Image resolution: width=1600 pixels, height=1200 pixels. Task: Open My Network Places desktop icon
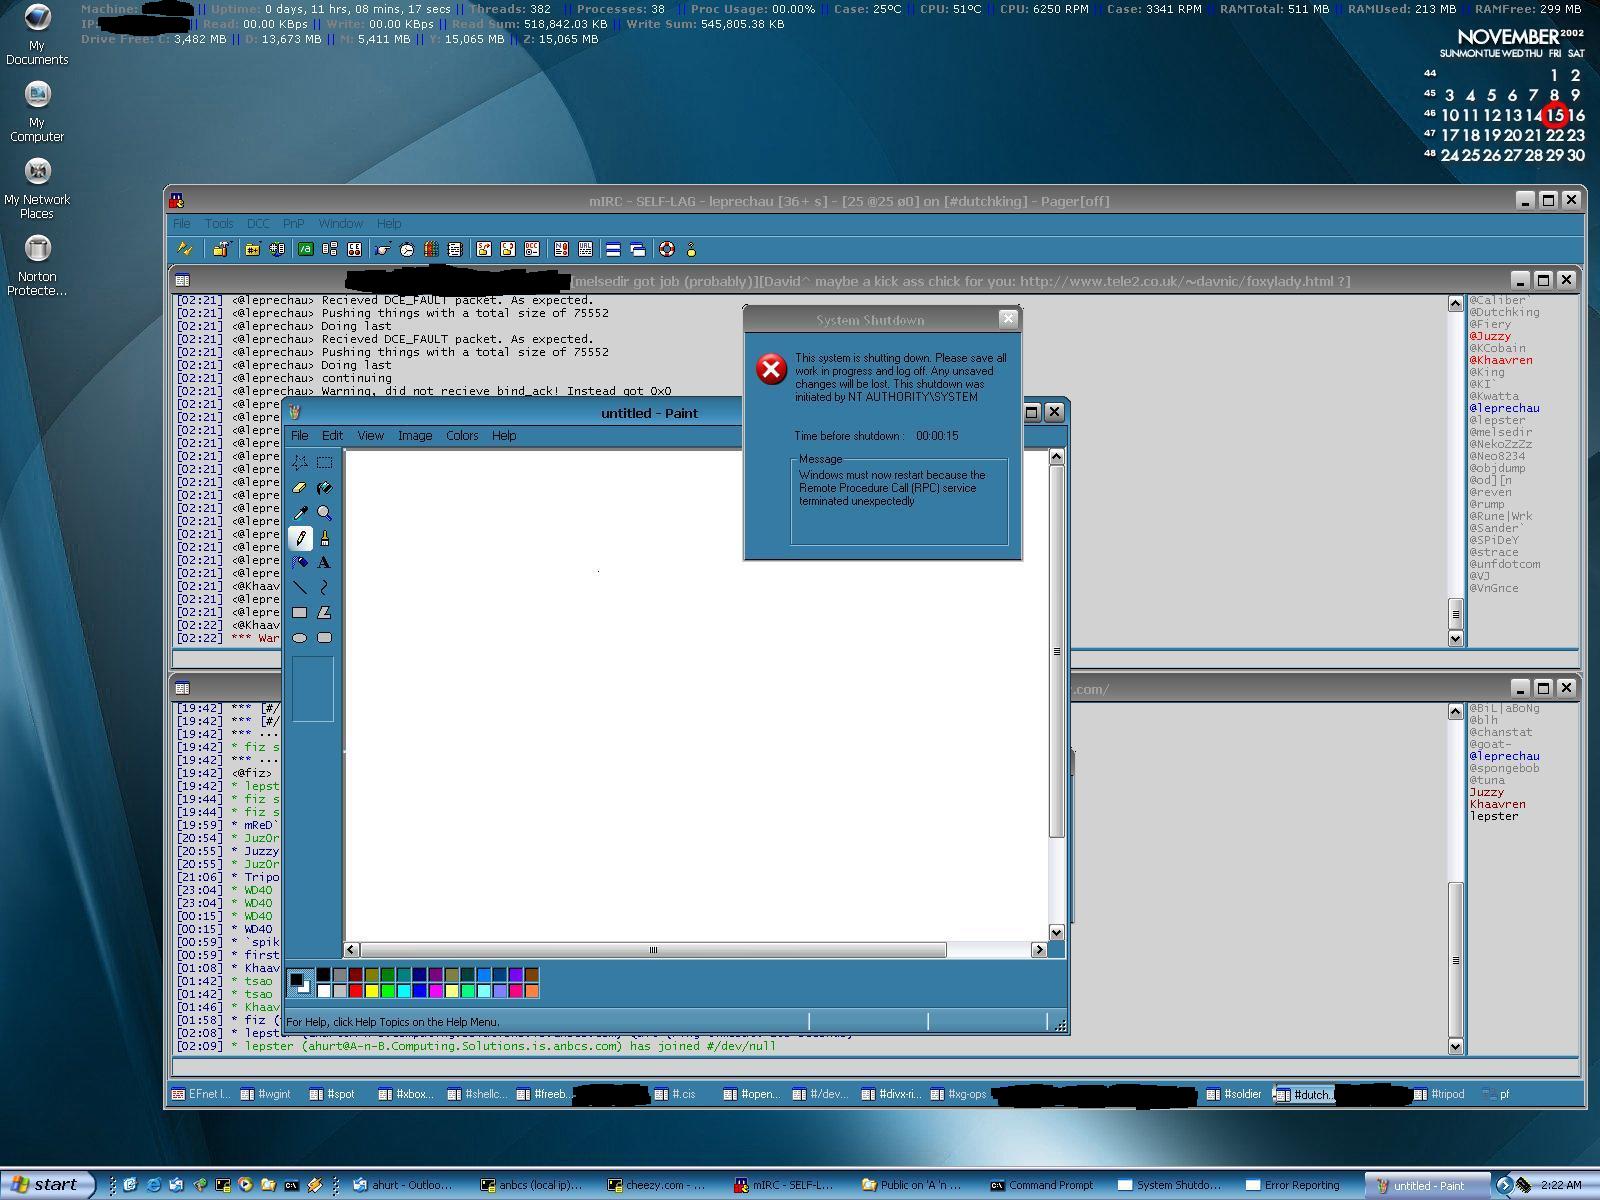[x=37, y=189]
